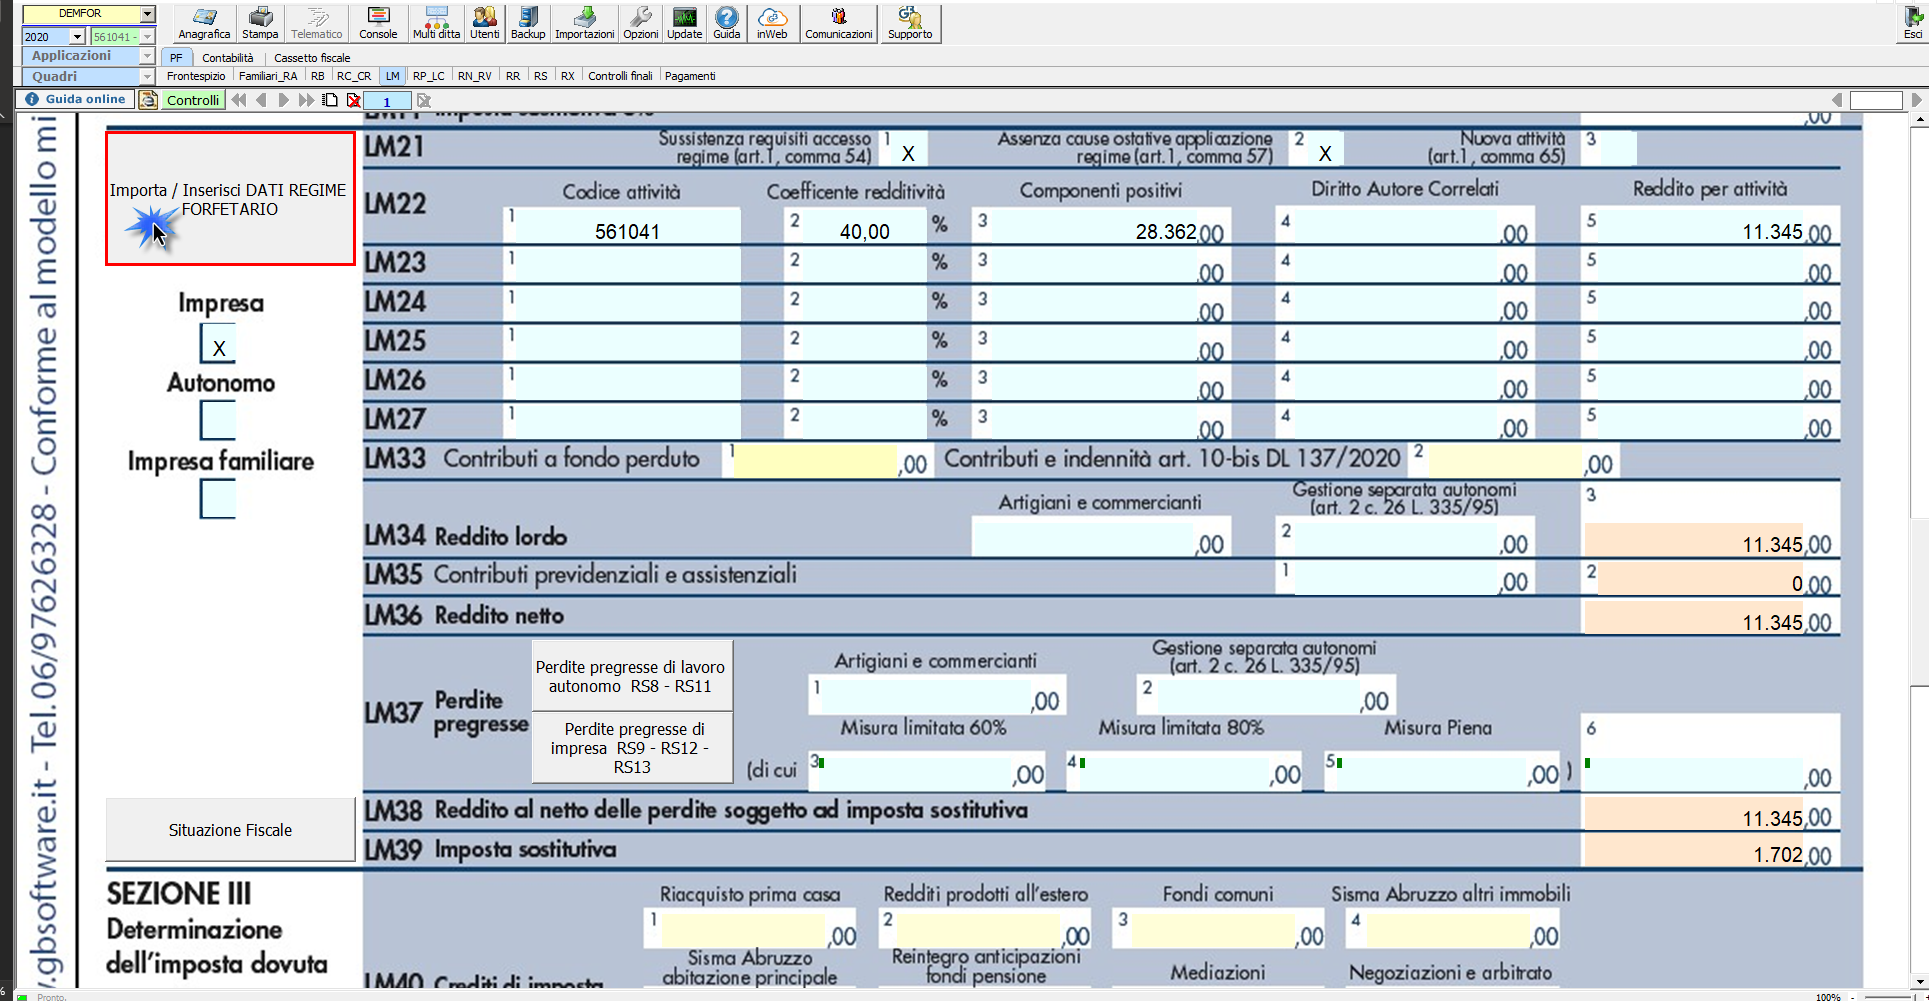Enable the Impresa familiare checkbox
Image resolution: width=1929 pixels, height=1001 pixels.
tap(218, 499)
